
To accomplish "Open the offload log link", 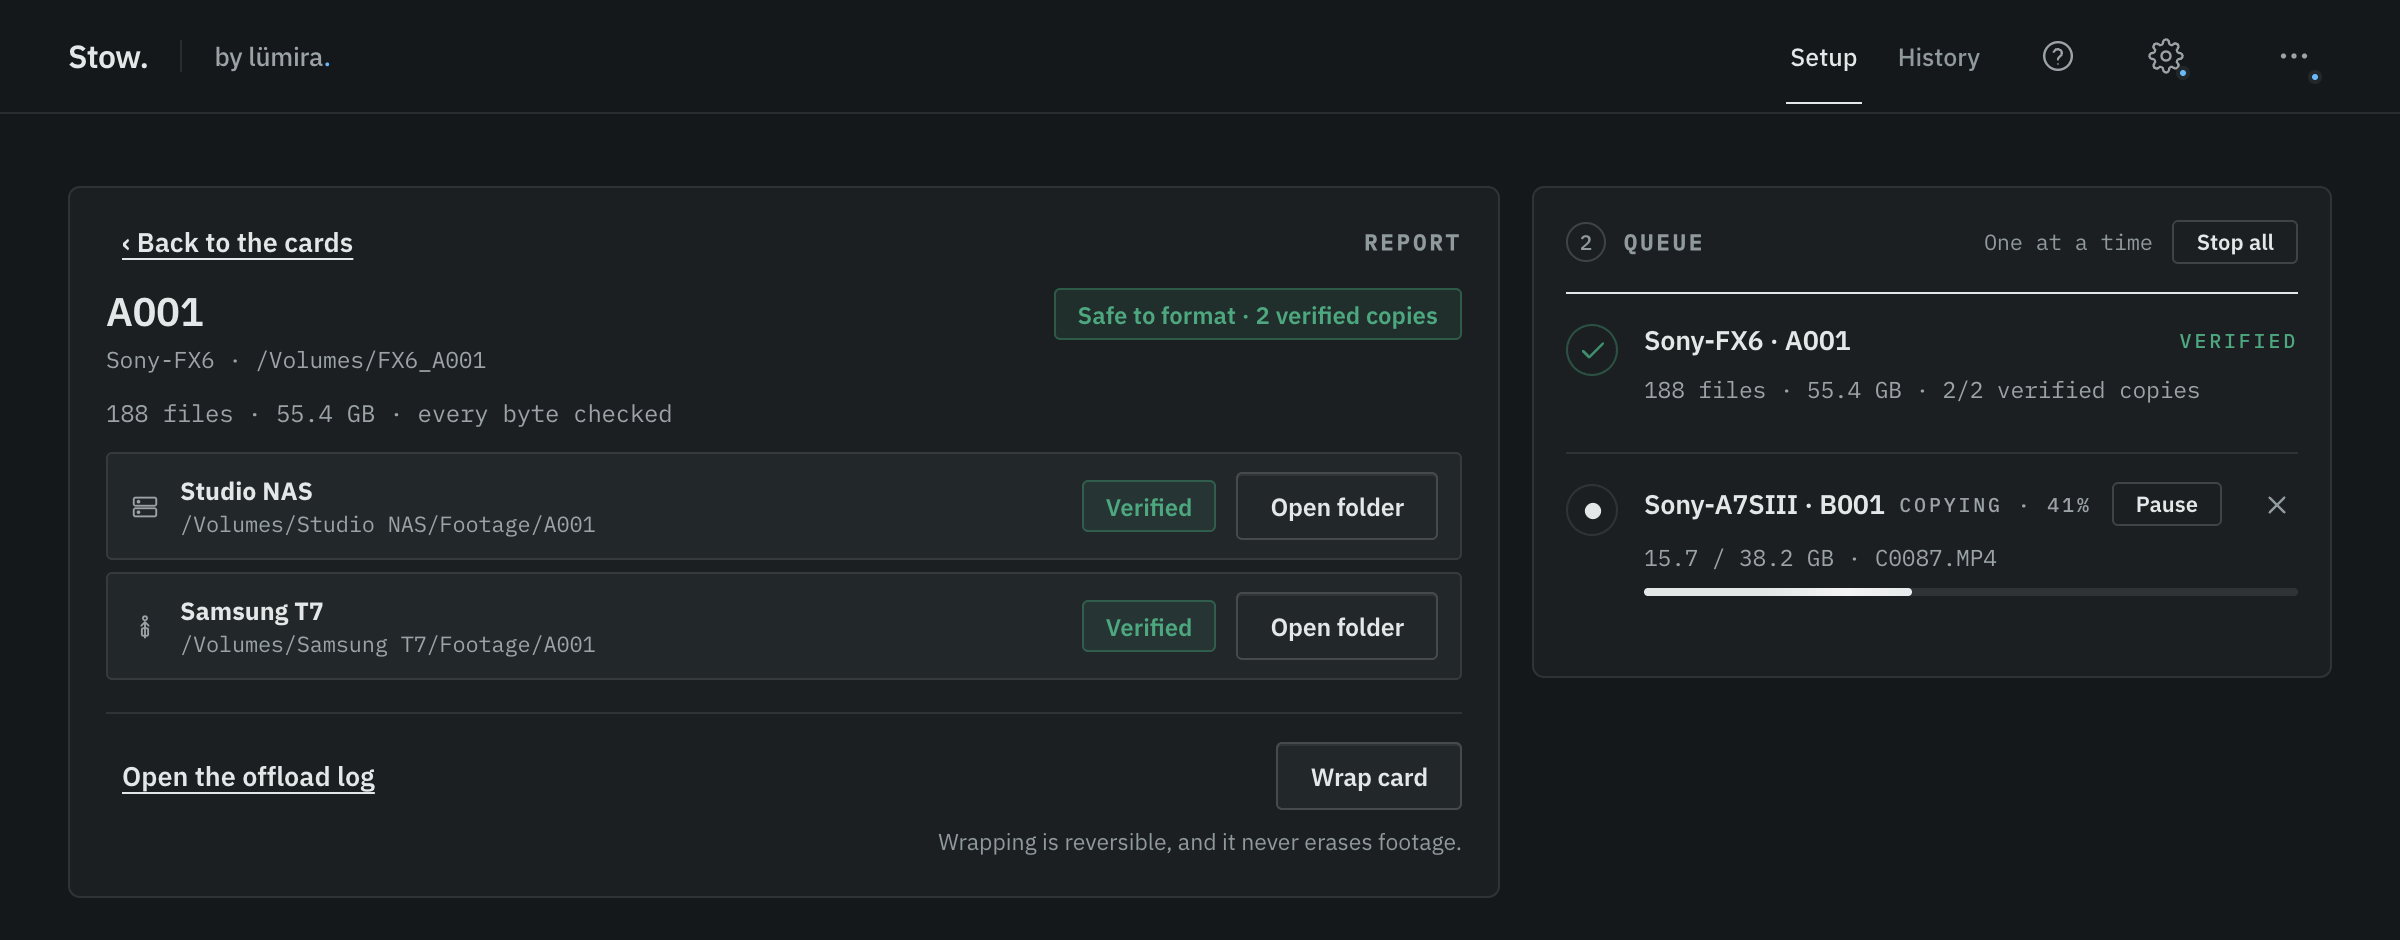I will pyautogui.click(x=248, y=777).
